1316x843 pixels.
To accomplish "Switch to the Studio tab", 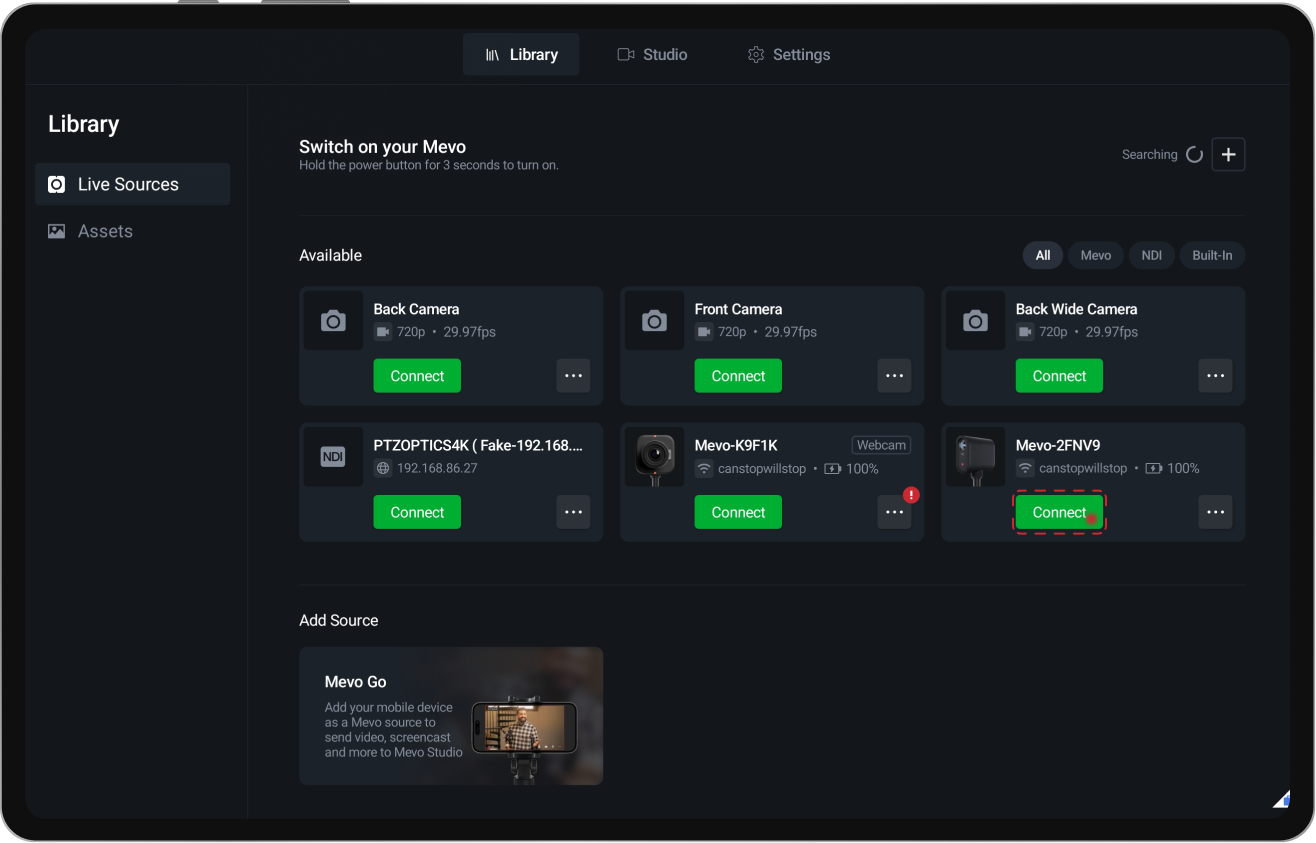I will tap(652, 54).
